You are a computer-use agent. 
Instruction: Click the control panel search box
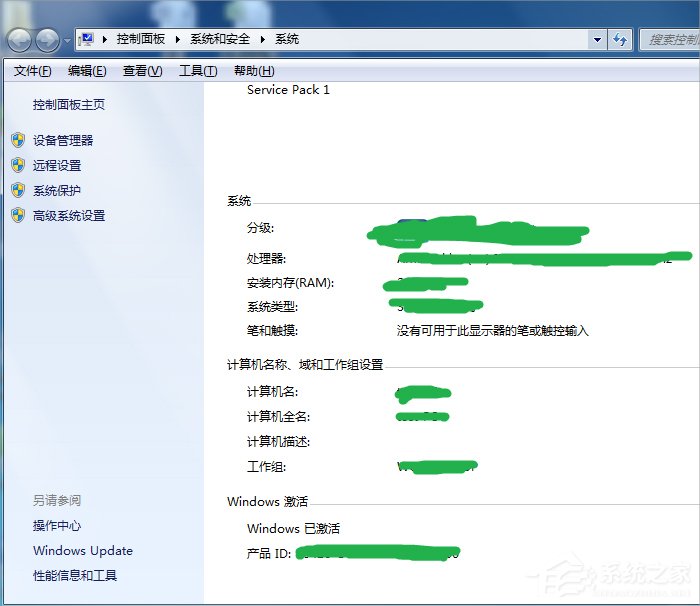[670, 40]
